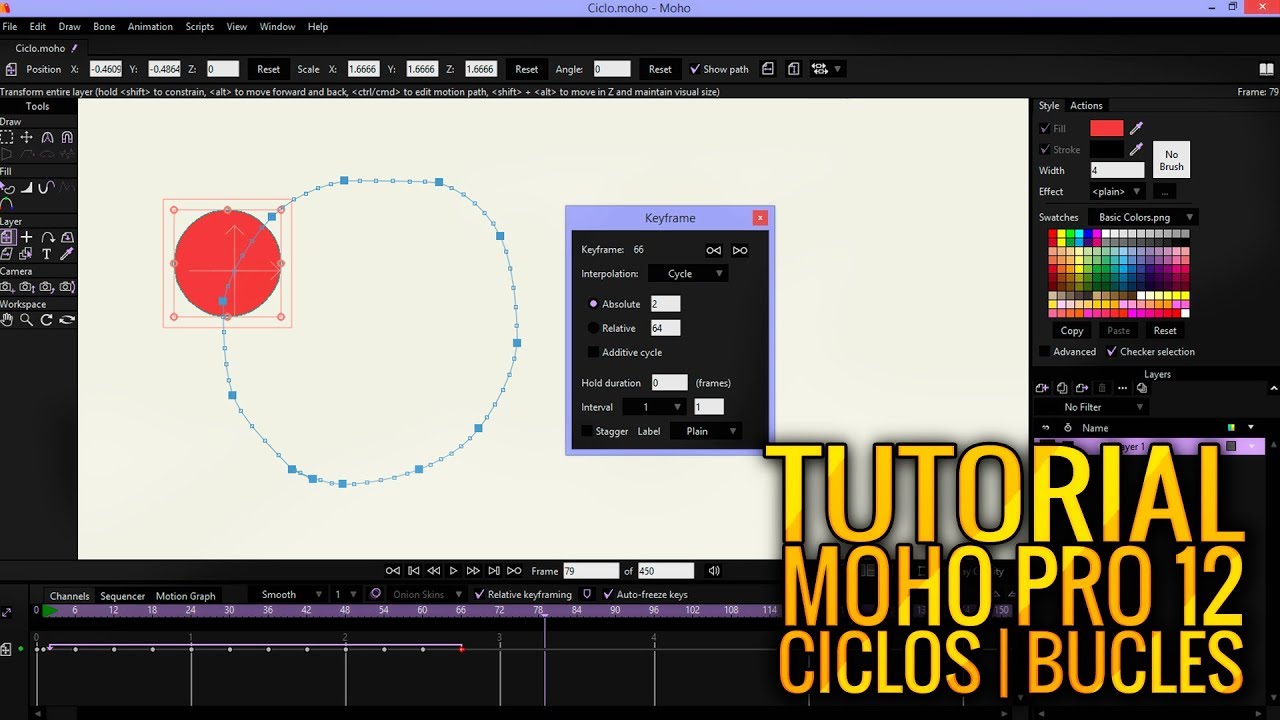The image size is (1280, 720).
Task: Select the Rotate Workspace tool
Action: coord(47,320)
